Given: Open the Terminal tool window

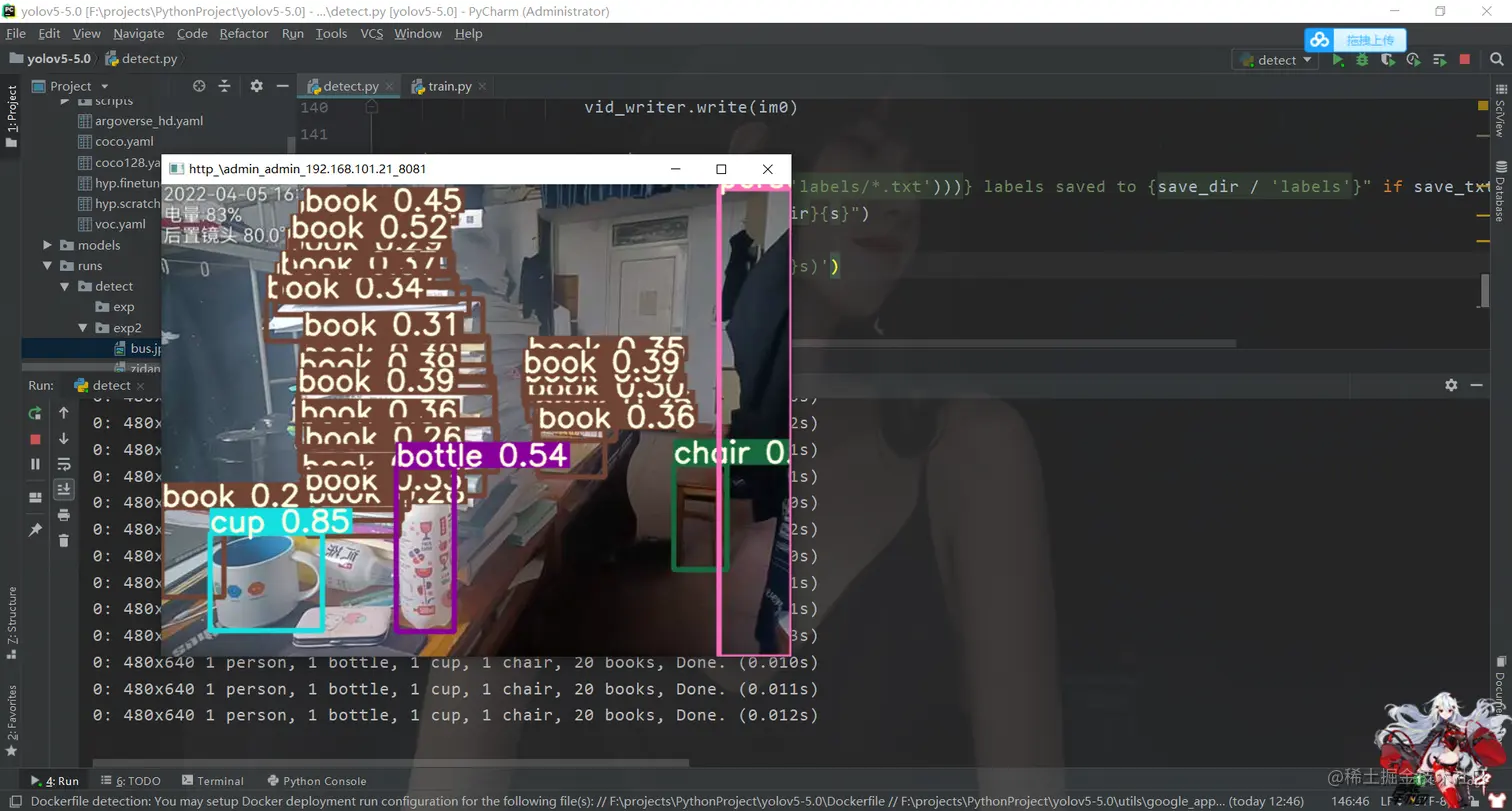Looking at the screenshot, I should point(212,781).
